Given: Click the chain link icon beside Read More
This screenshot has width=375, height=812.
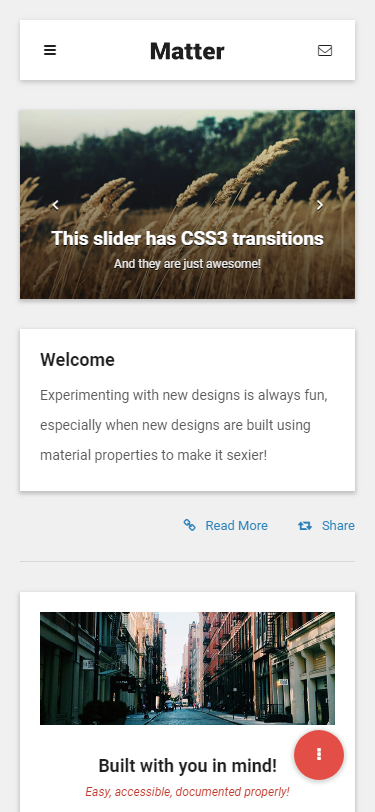Looking at the screenshot, I should click(x=190, y=525).
